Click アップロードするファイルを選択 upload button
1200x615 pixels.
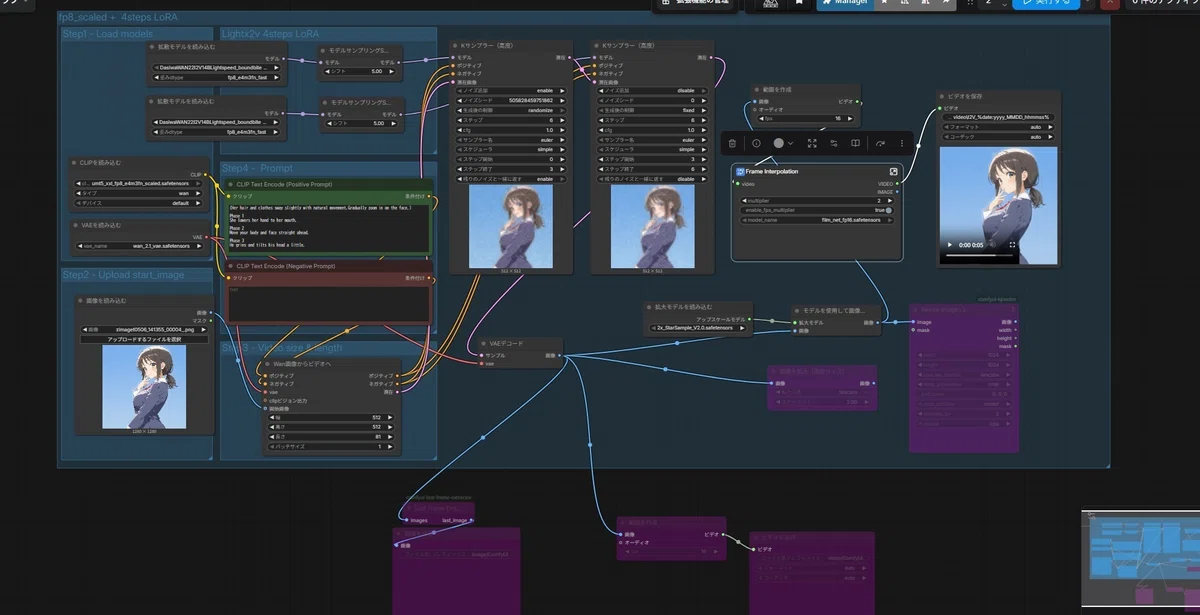tap(144, 340)
